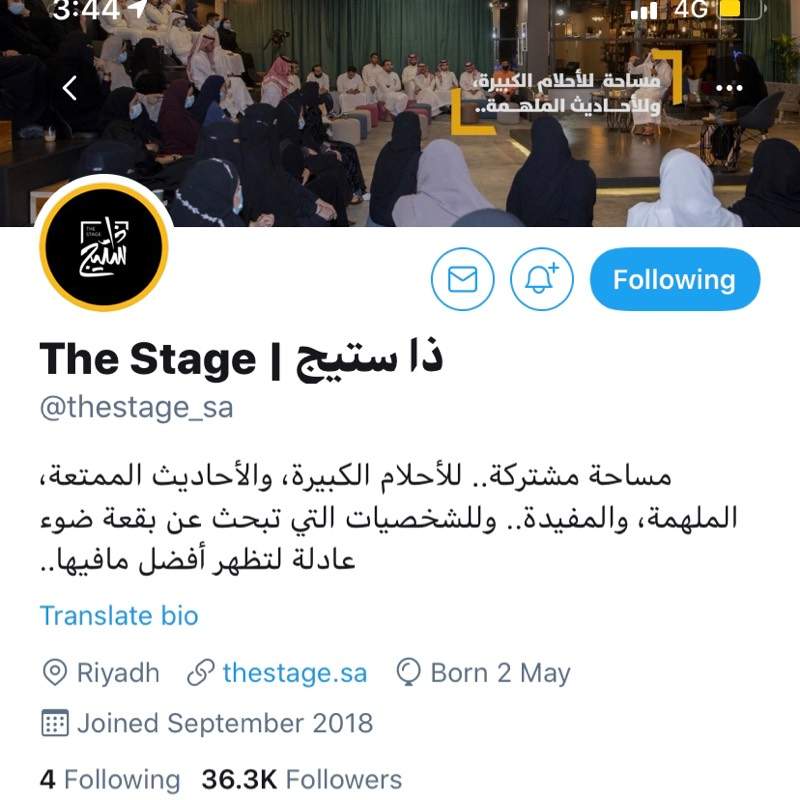View the 36.3K Followers list
This screenshot has width=800, height=800.
pyautogui.click(x=302, y=780)
